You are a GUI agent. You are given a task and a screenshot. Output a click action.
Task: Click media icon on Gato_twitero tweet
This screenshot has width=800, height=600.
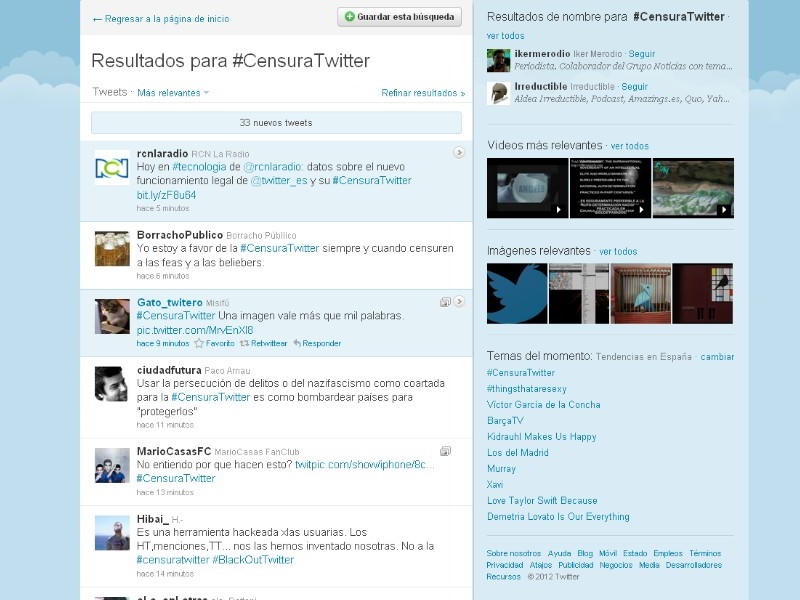pos(445,302)
